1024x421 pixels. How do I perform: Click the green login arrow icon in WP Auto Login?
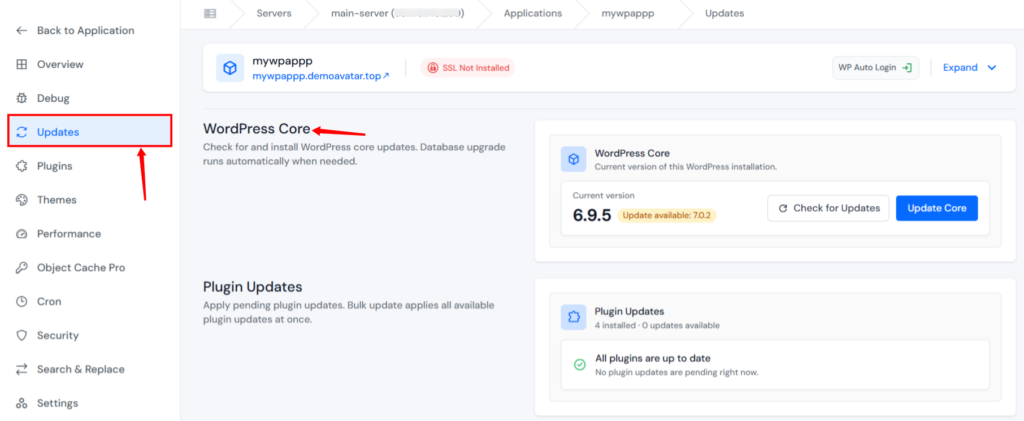tap(906, 68)
